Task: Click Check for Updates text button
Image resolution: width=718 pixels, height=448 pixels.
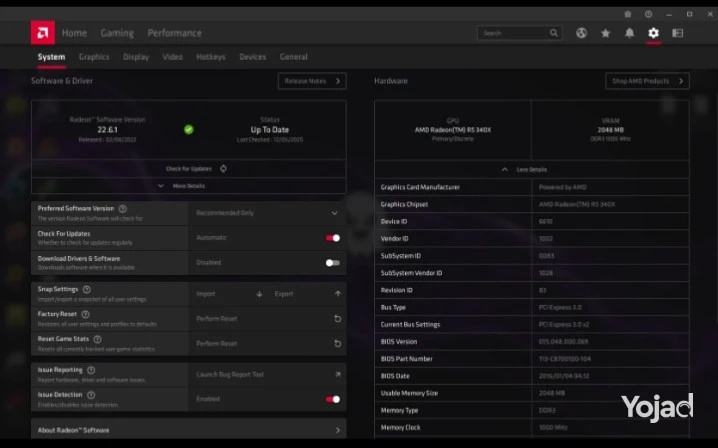Action: pos(189,169)
